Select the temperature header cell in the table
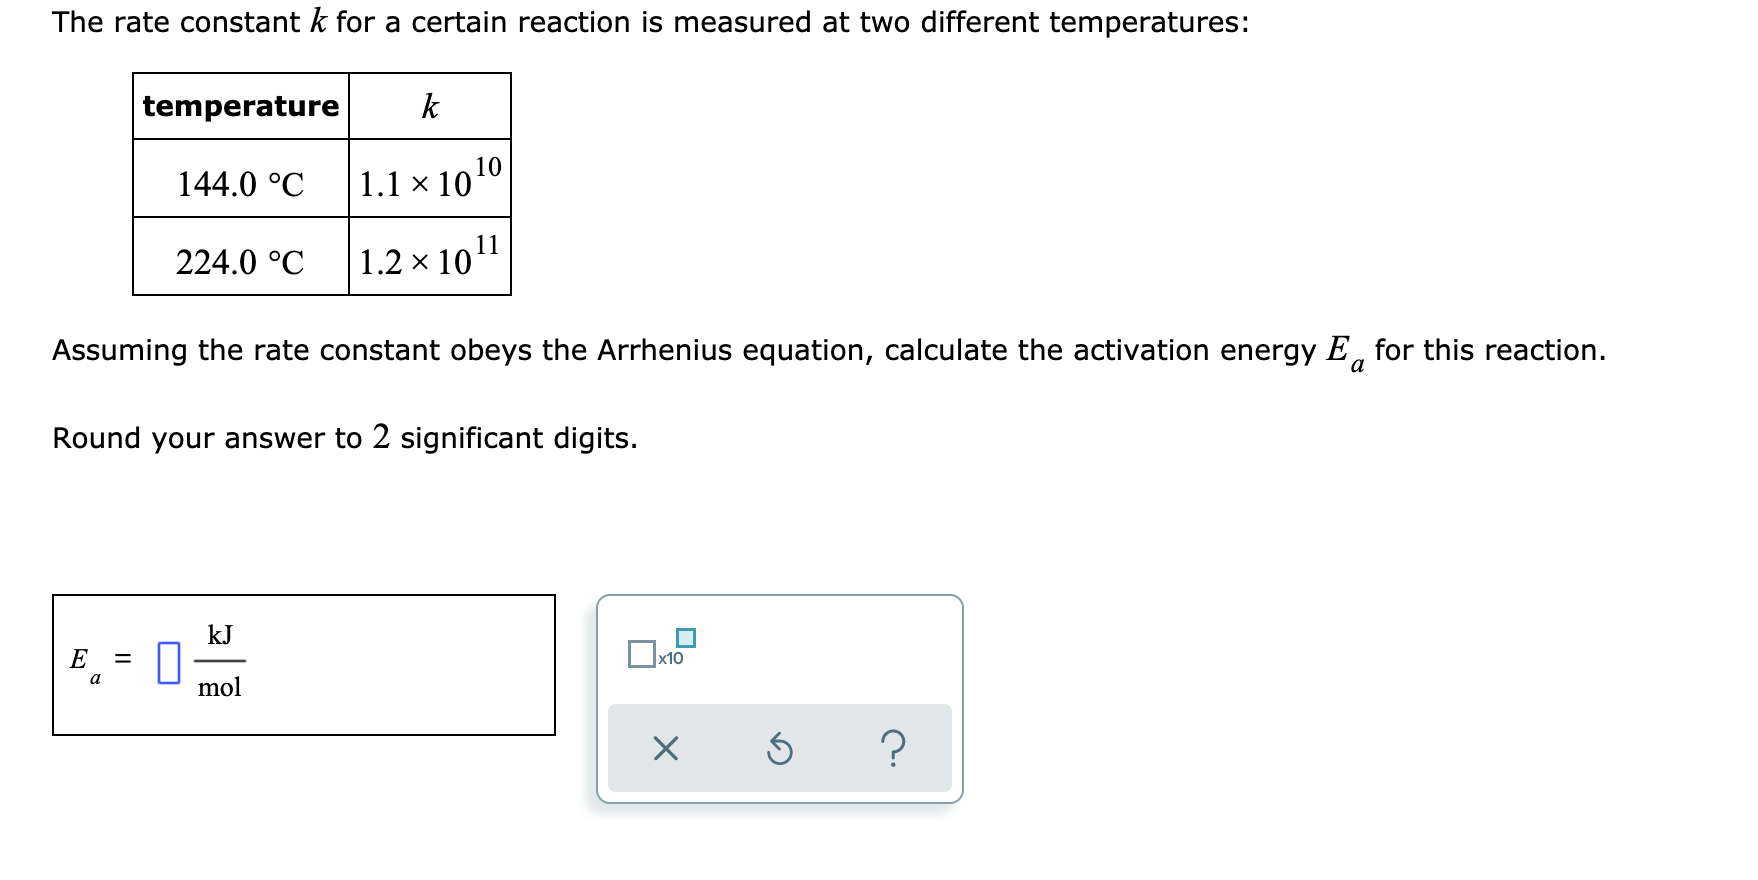1758x880 pixels. (240, 106)
